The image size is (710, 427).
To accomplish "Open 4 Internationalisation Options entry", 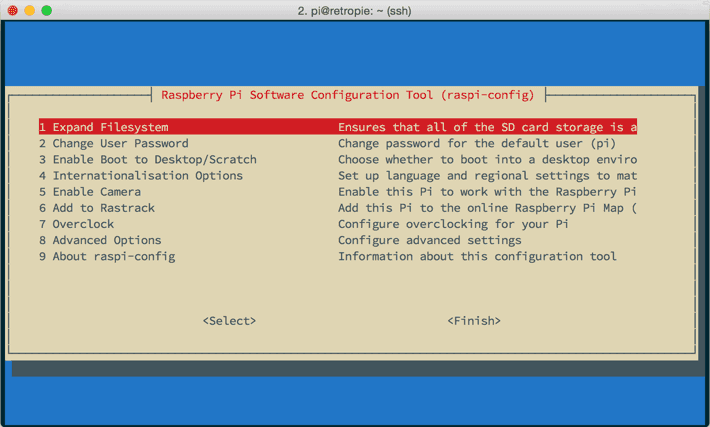I will point(141,176).
